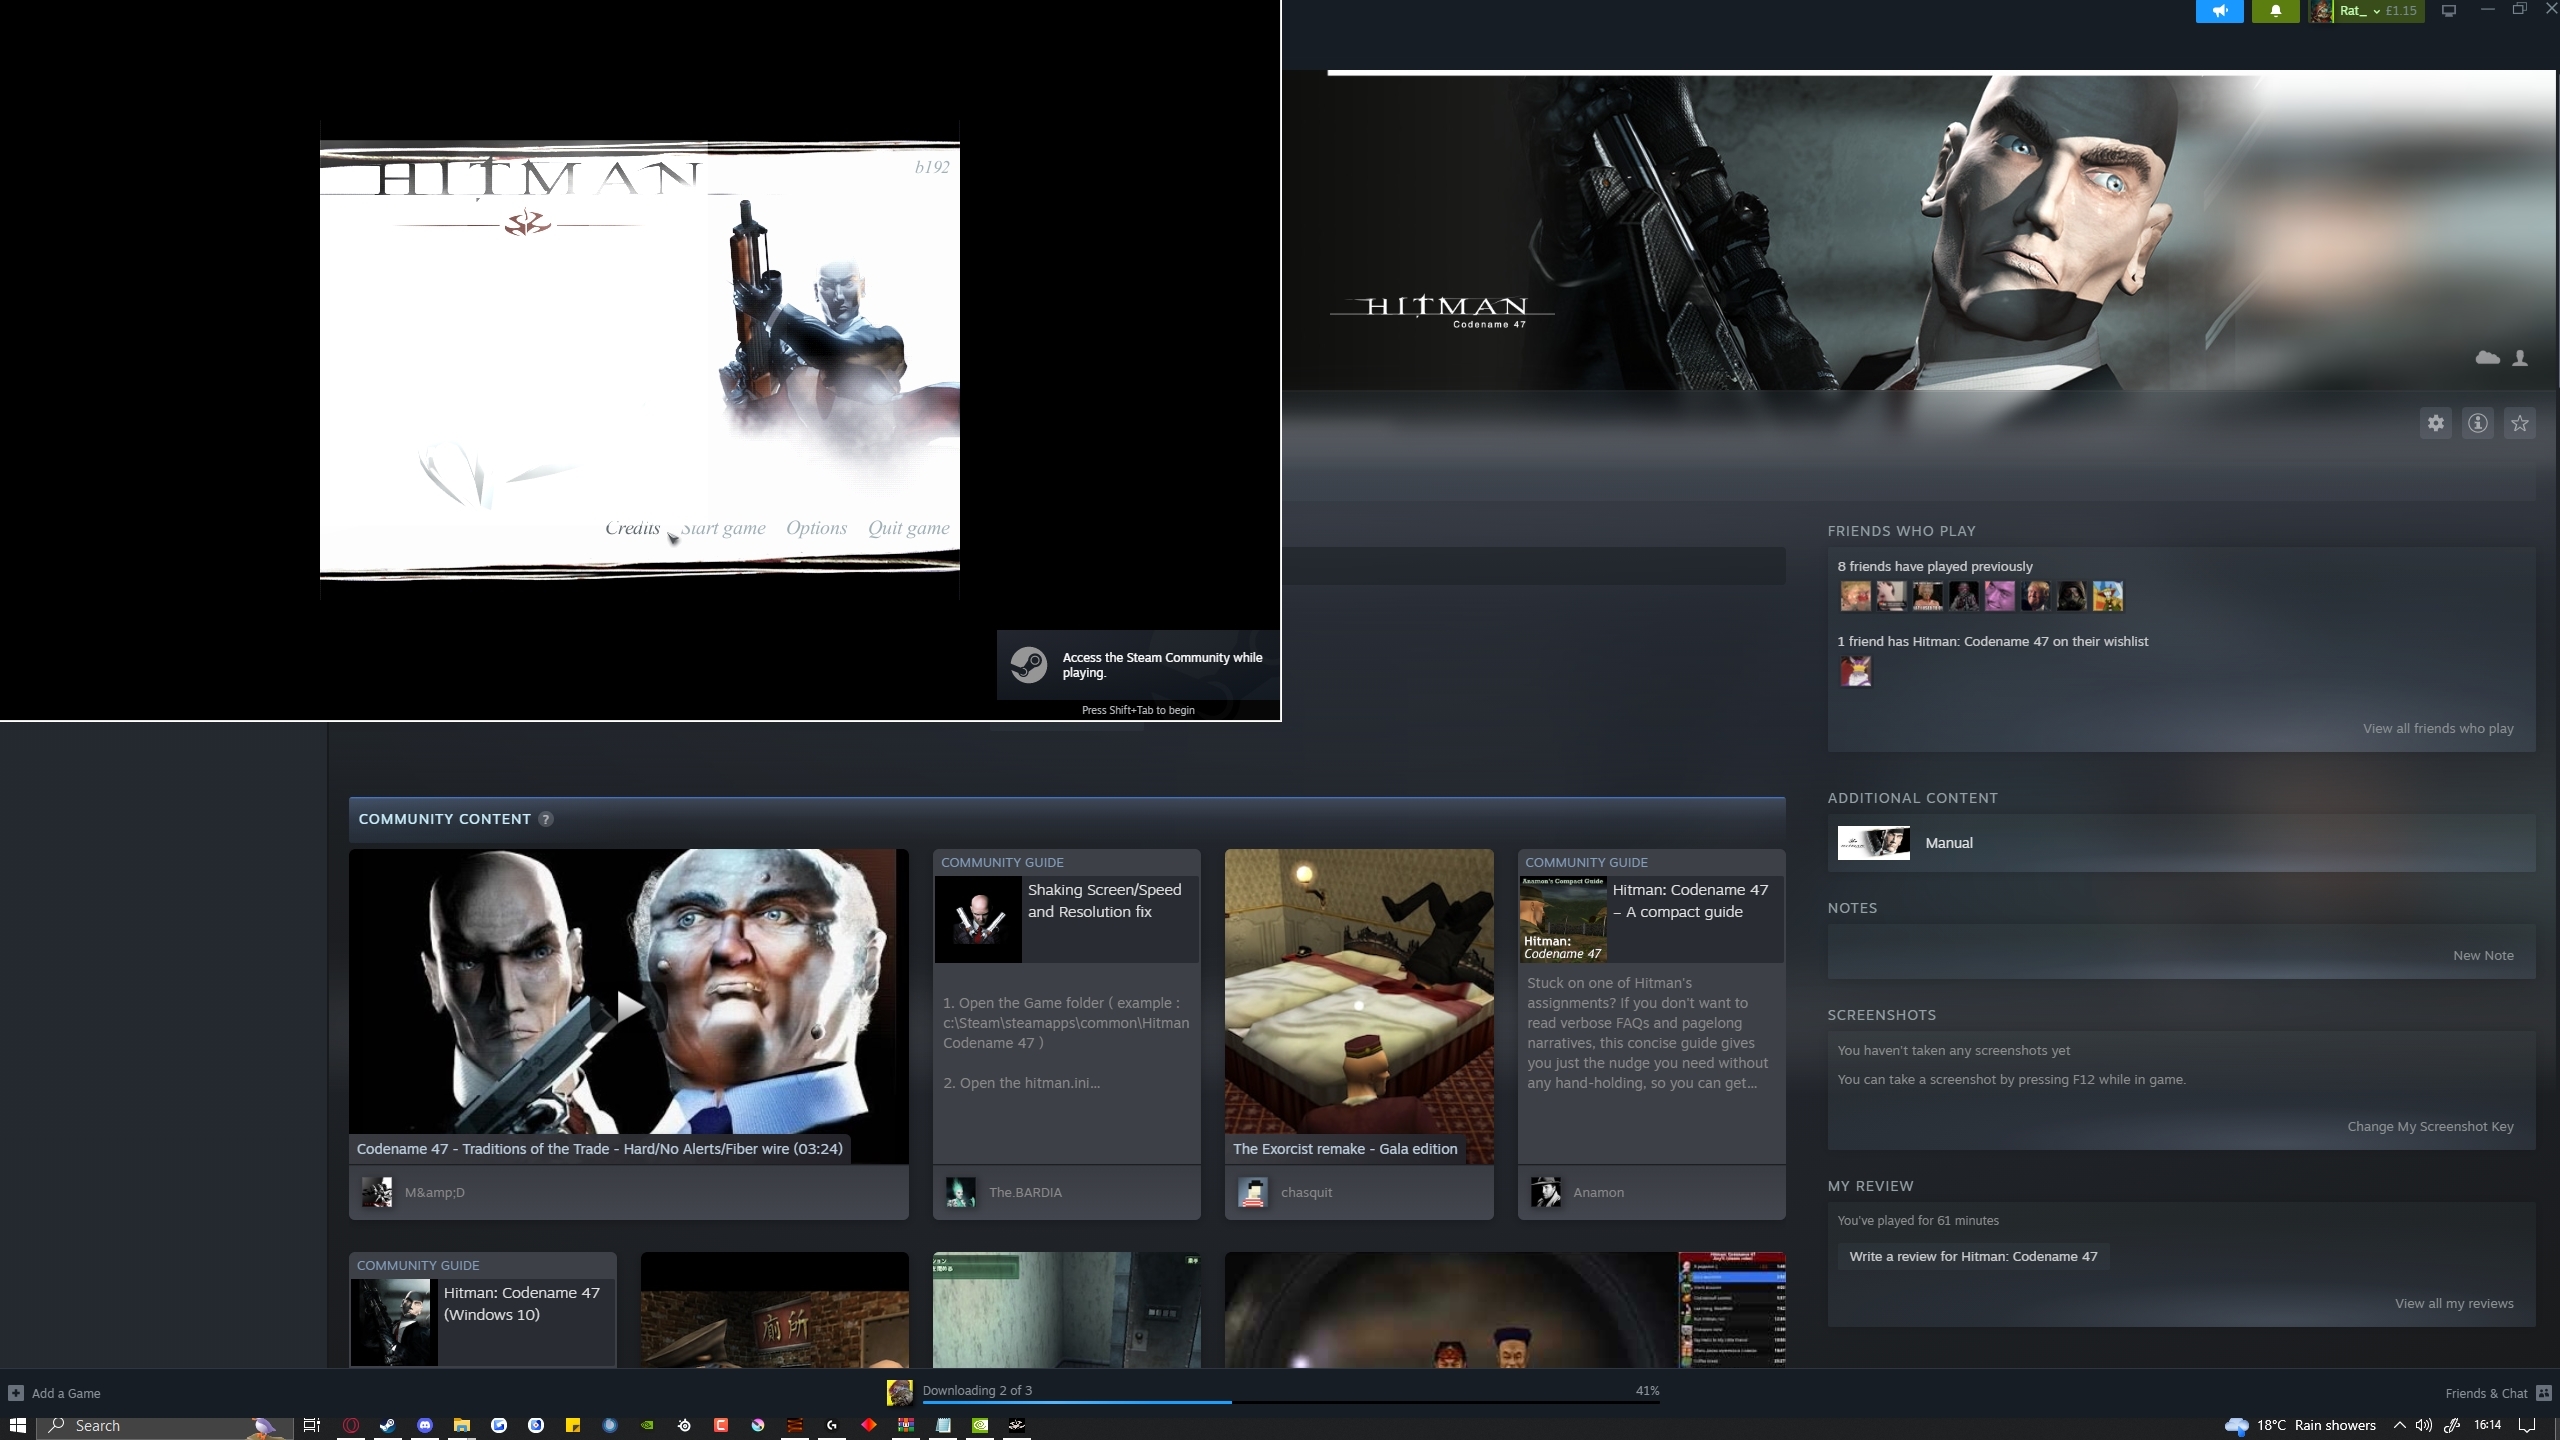2560x1440 pixels.
Task: Open game settings via the gear icon
Action: 2436,423
